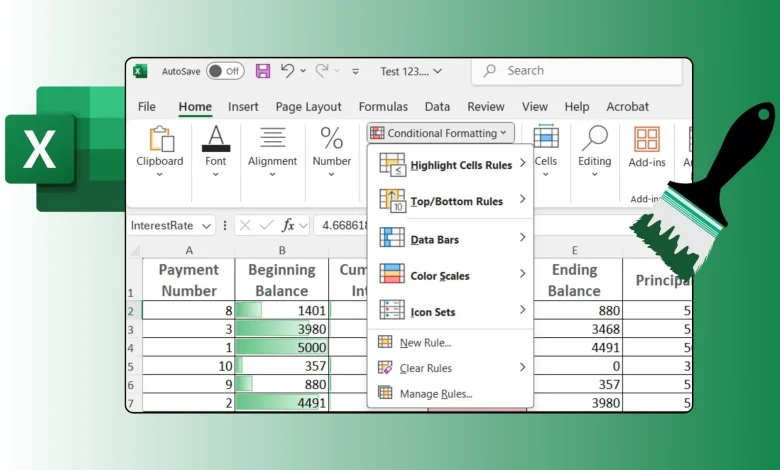780x470 pixels.
Task: Click the Beginning Balance header cell
Action: tap(282, 280)
